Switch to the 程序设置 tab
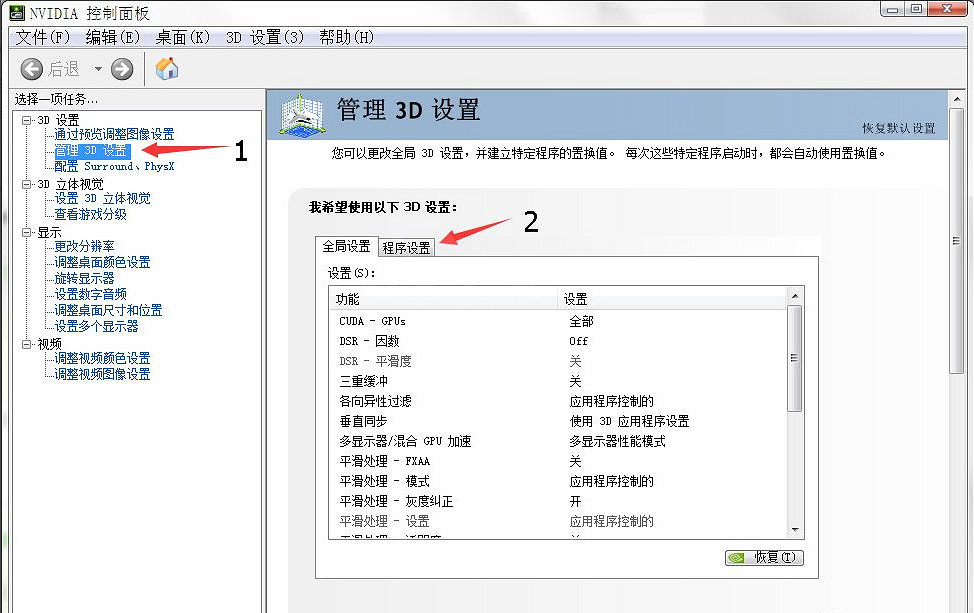974x613 pixels. pos(406,248)
